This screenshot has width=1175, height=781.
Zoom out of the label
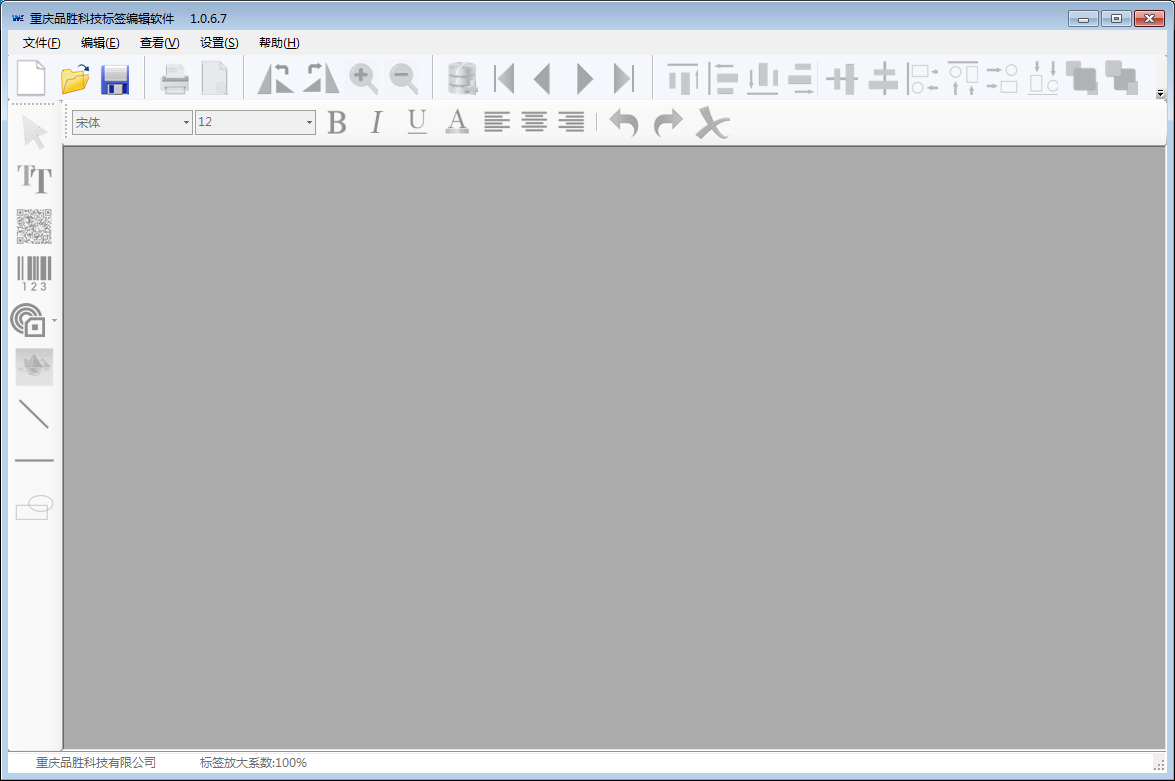click(x=404, y=79)
